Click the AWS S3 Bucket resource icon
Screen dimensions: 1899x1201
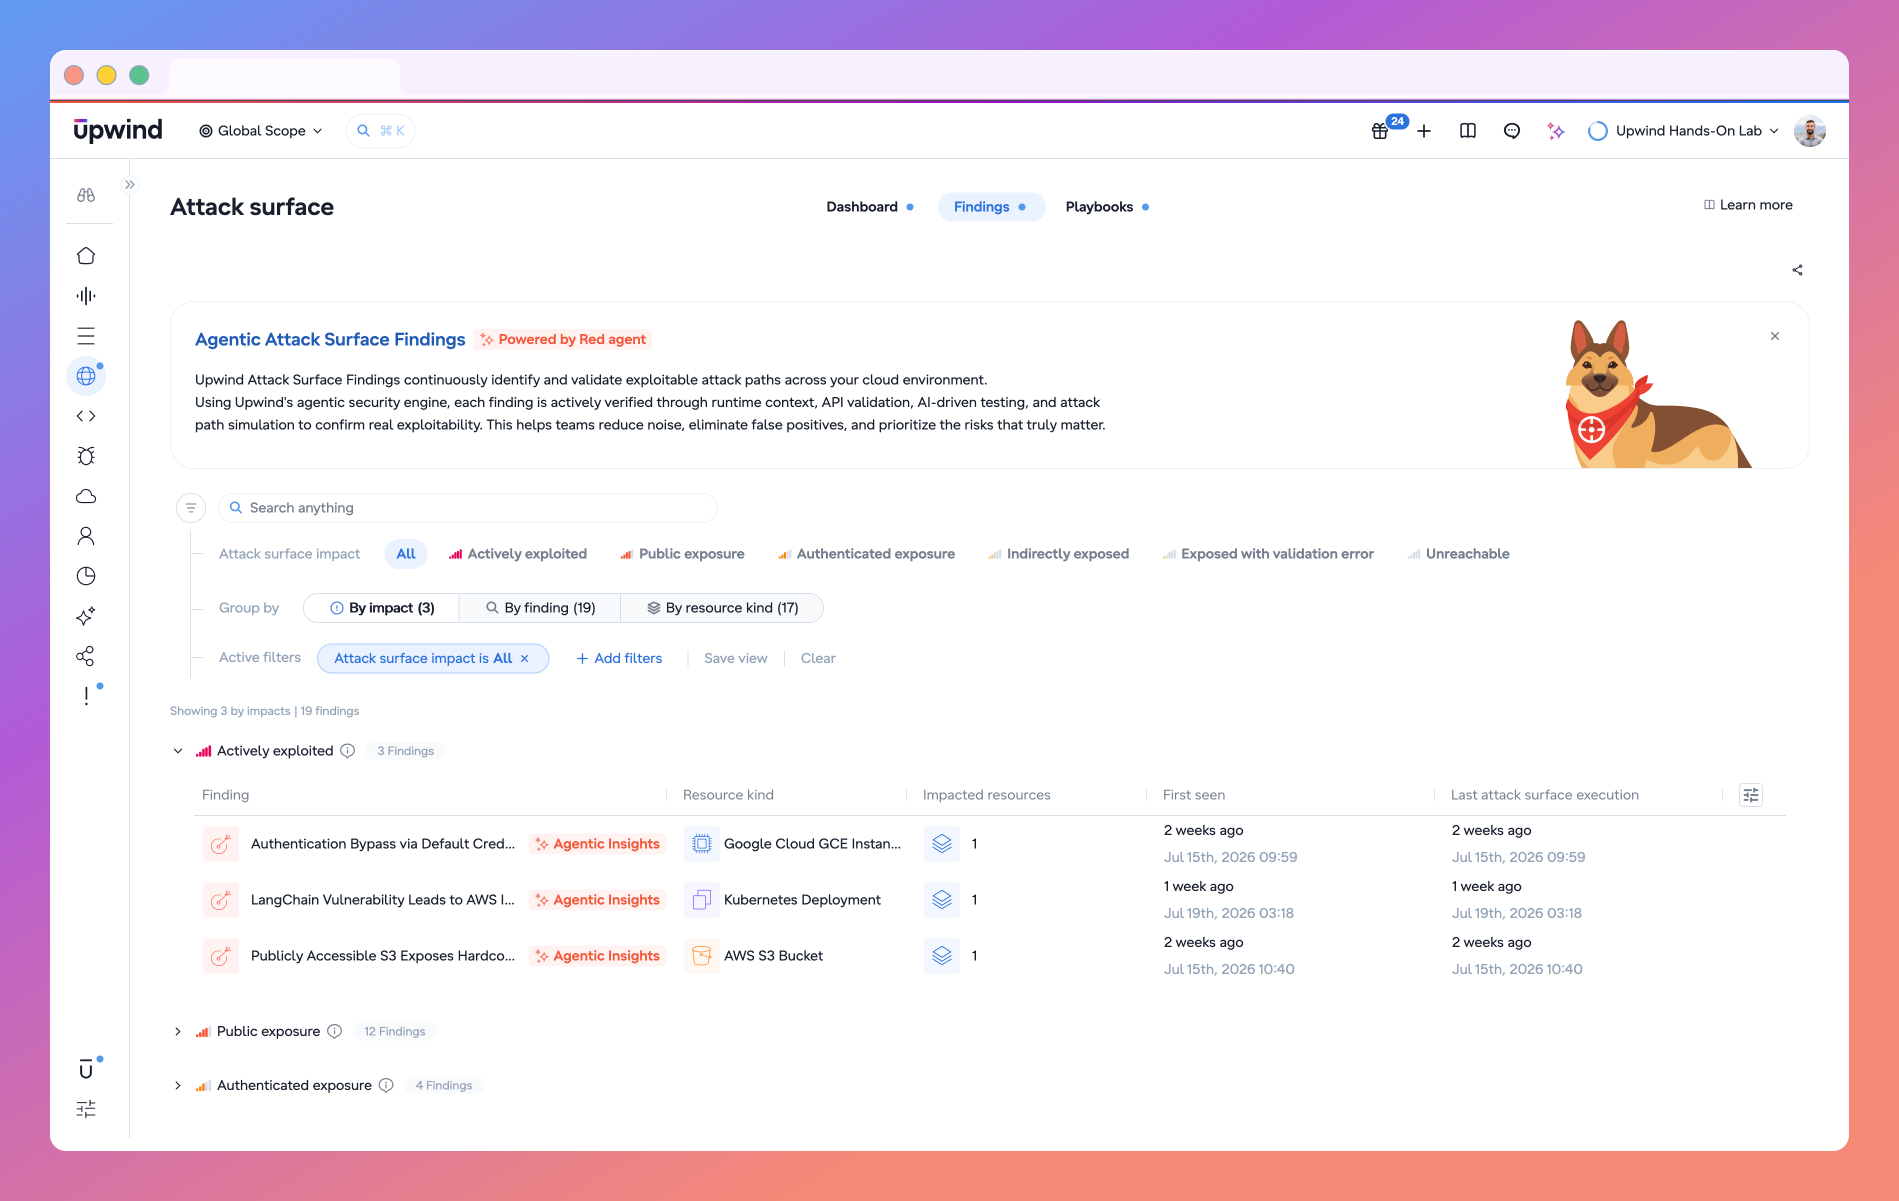click(x=702, y=956)
